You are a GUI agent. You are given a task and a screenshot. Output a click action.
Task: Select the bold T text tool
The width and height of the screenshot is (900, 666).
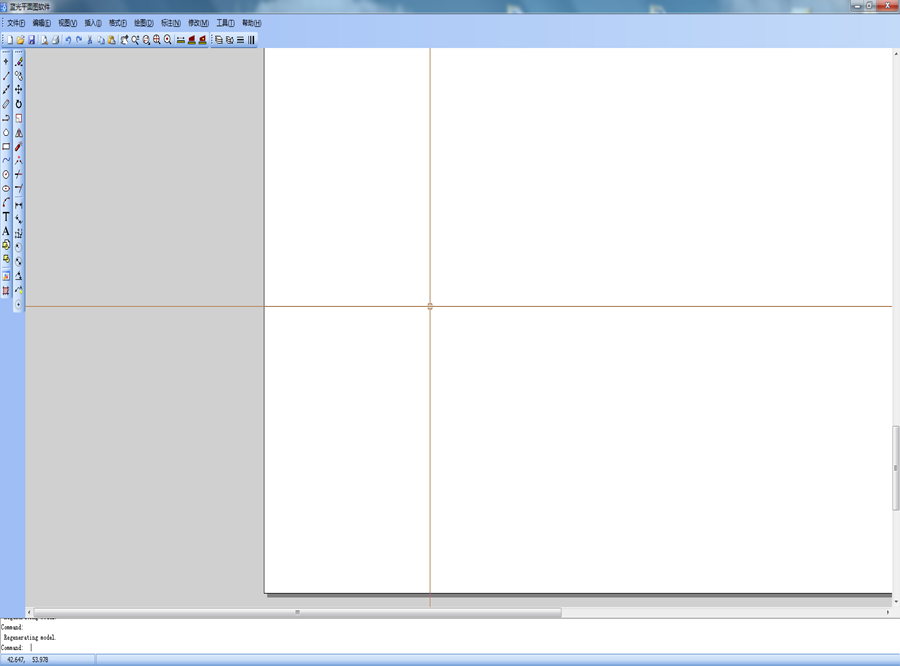pyautogui.click(x=6, y=217)
